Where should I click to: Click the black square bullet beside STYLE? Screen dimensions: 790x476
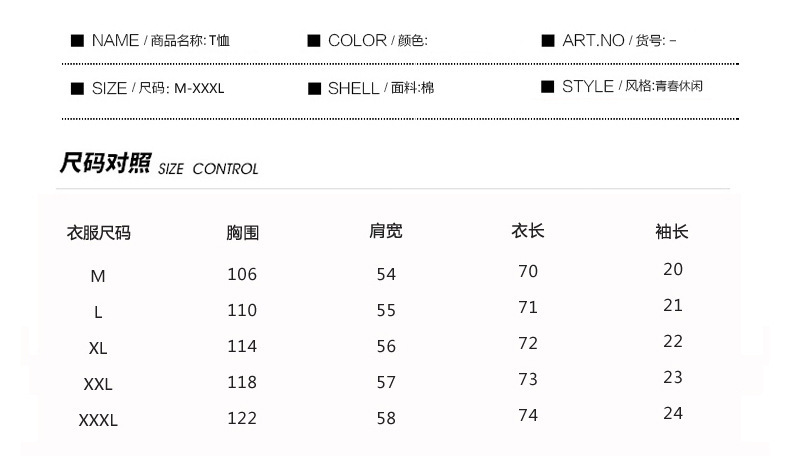tap(548, 87)
